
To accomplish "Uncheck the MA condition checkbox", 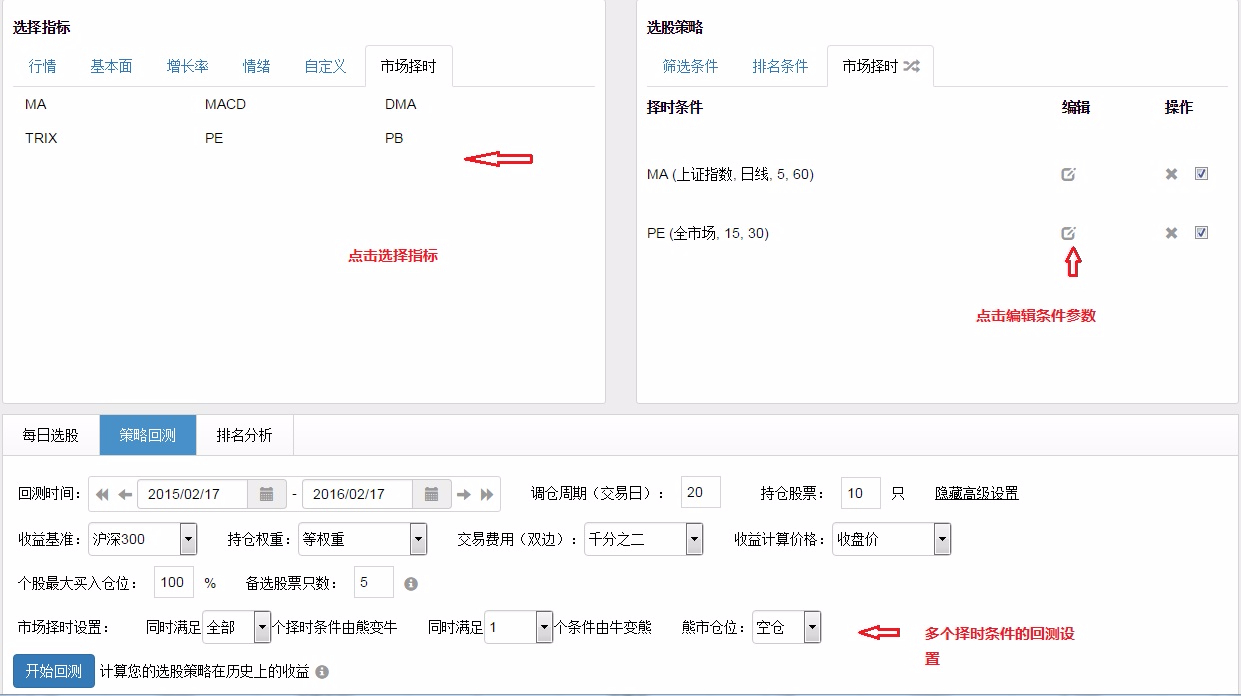I will (x=1201, y=173).
